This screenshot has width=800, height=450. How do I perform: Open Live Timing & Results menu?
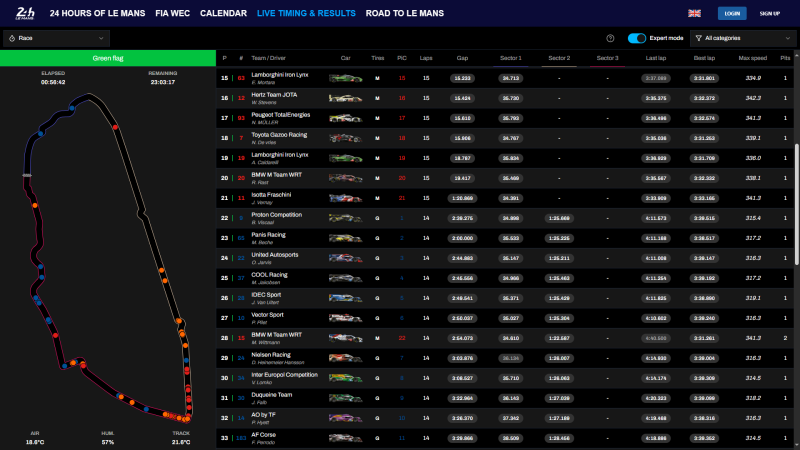(306, 13)
